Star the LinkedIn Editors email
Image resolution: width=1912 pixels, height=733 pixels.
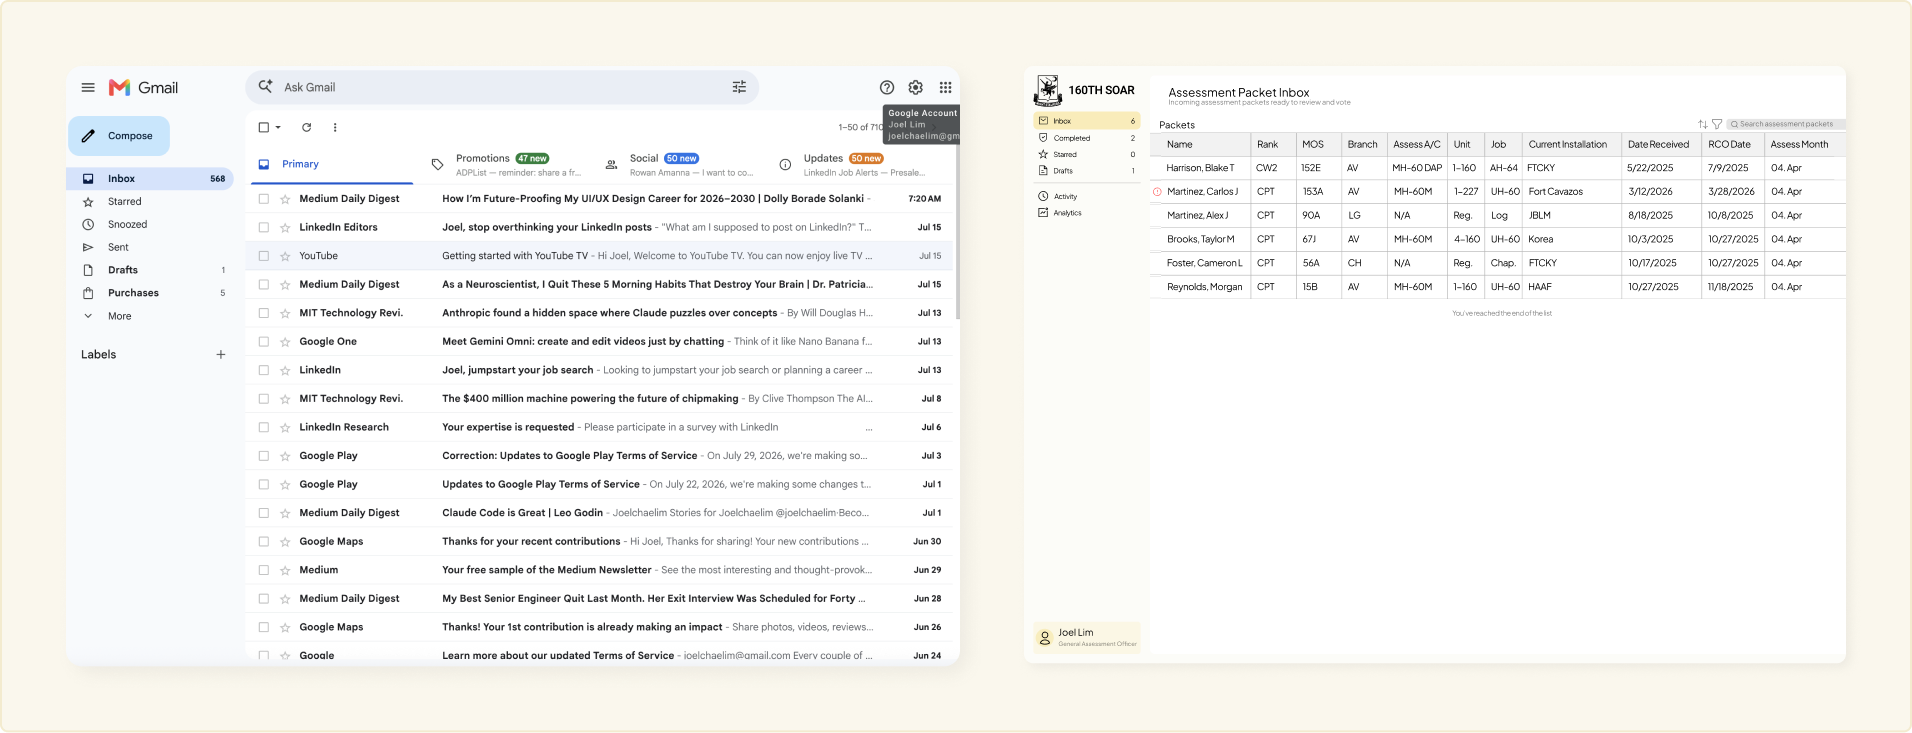(x=285, y=228)
